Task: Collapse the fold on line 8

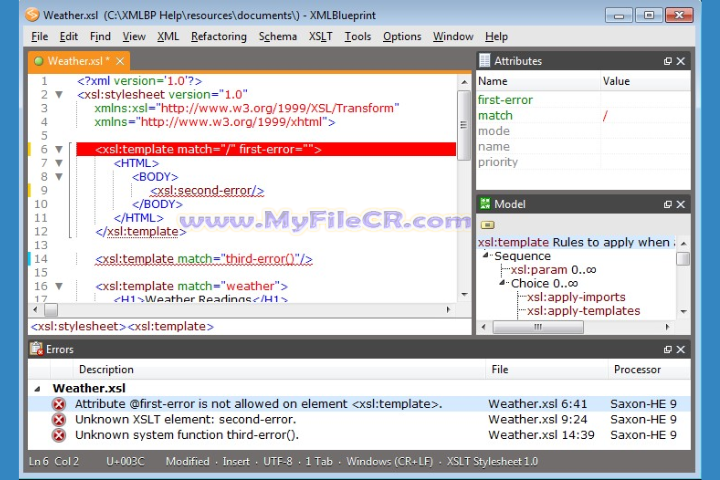Action: point(59,176)
